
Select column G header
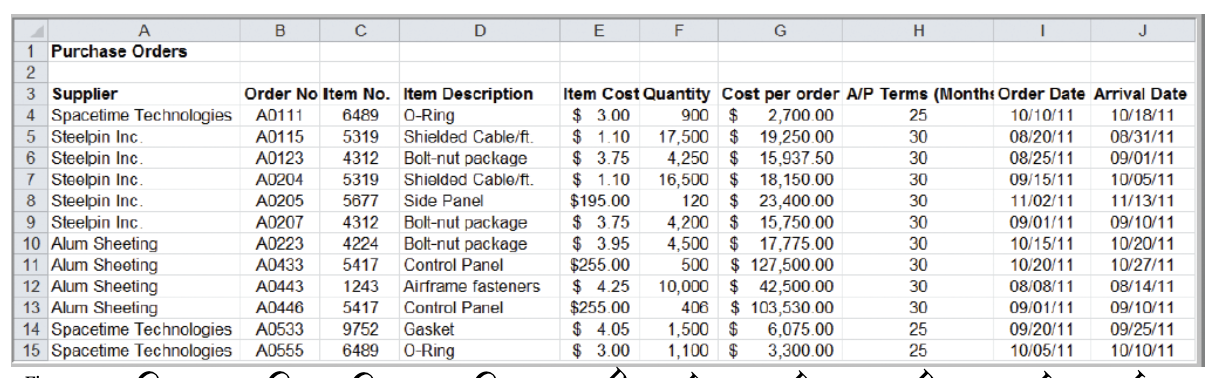pos(780,31)
